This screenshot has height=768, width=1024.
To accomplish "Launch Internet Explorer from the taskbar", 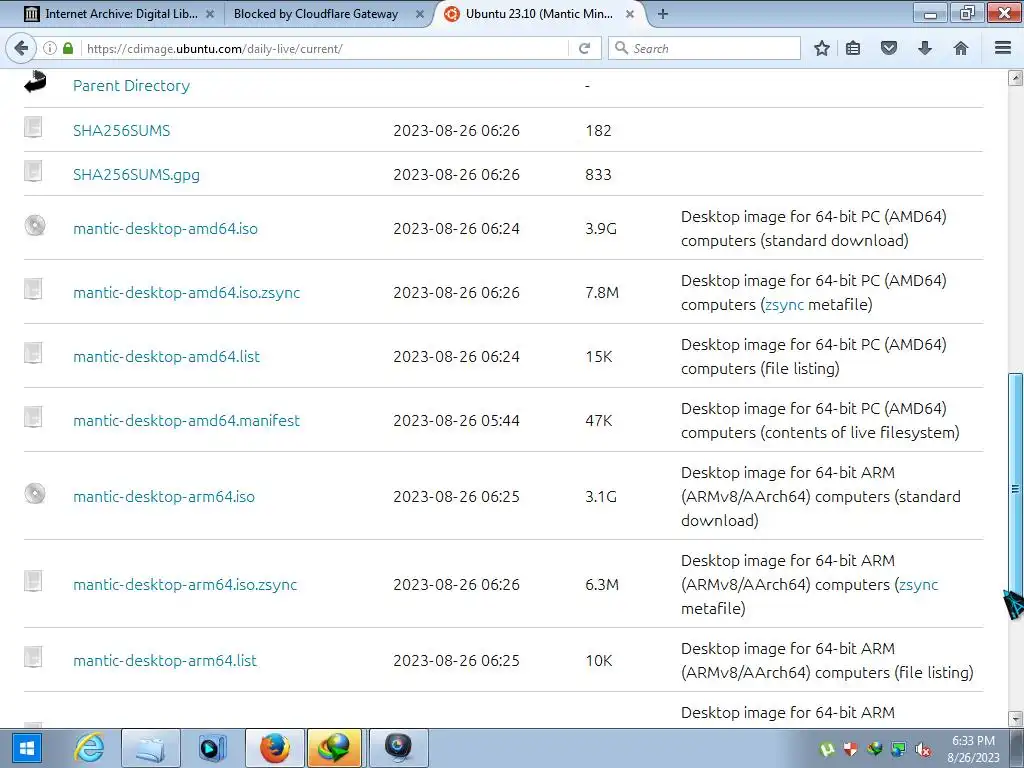I will pyautogui.click(x=89, y=748).
